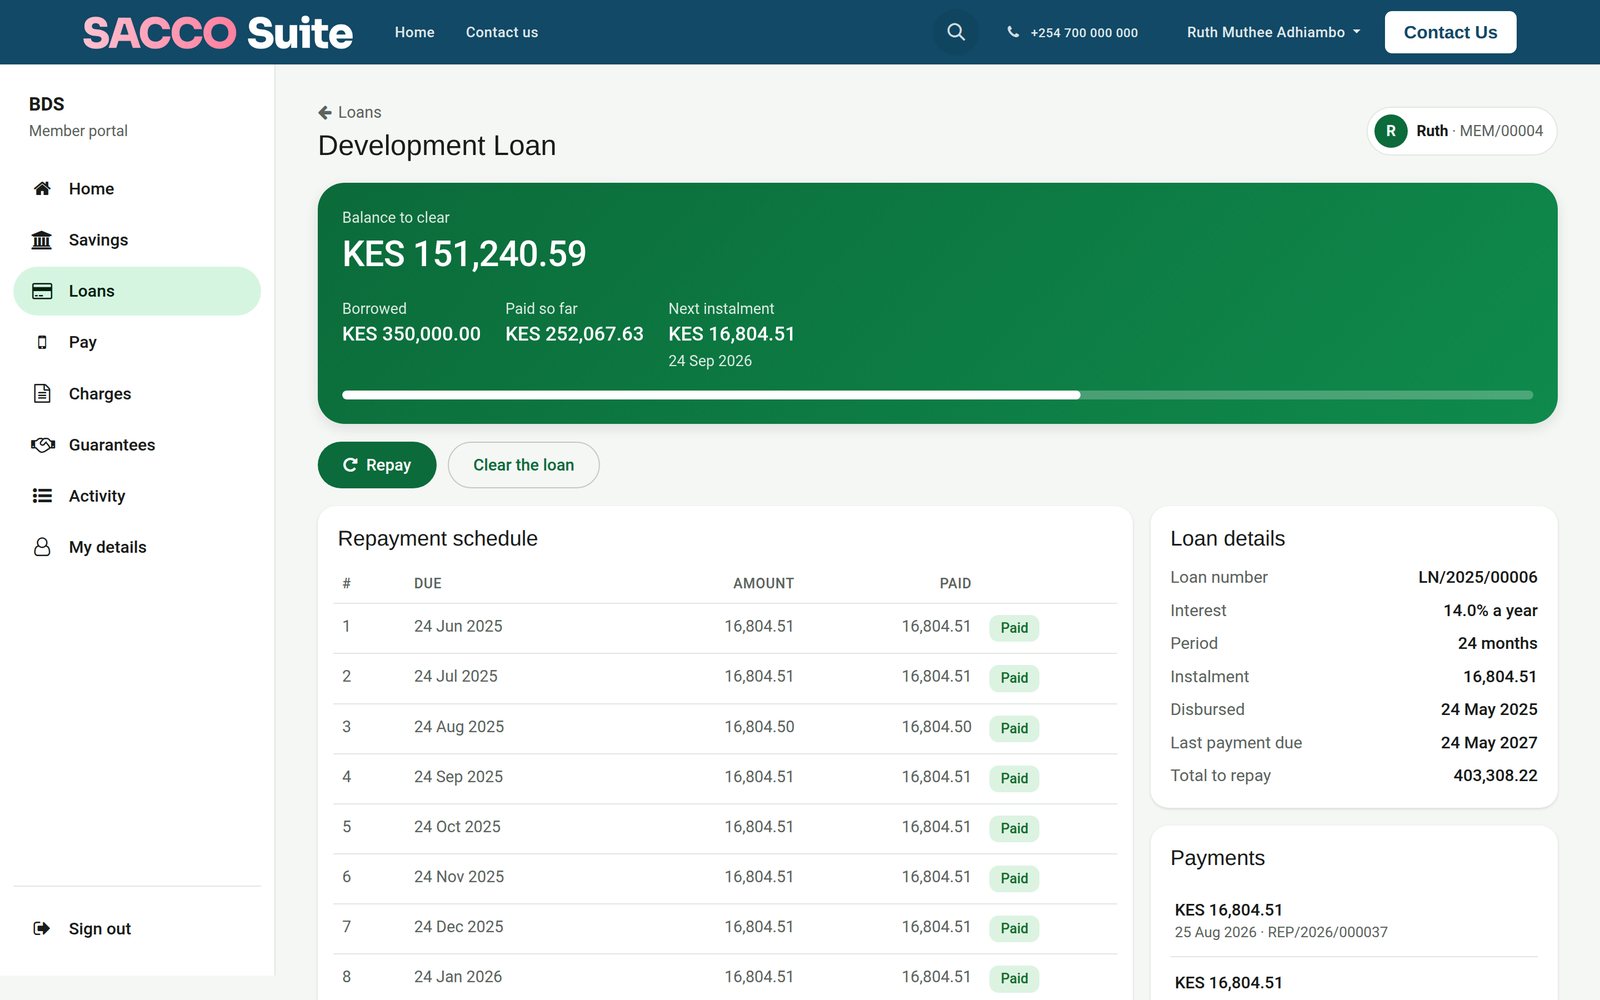Click the green R avatar circle

(x=1390, y=131)
